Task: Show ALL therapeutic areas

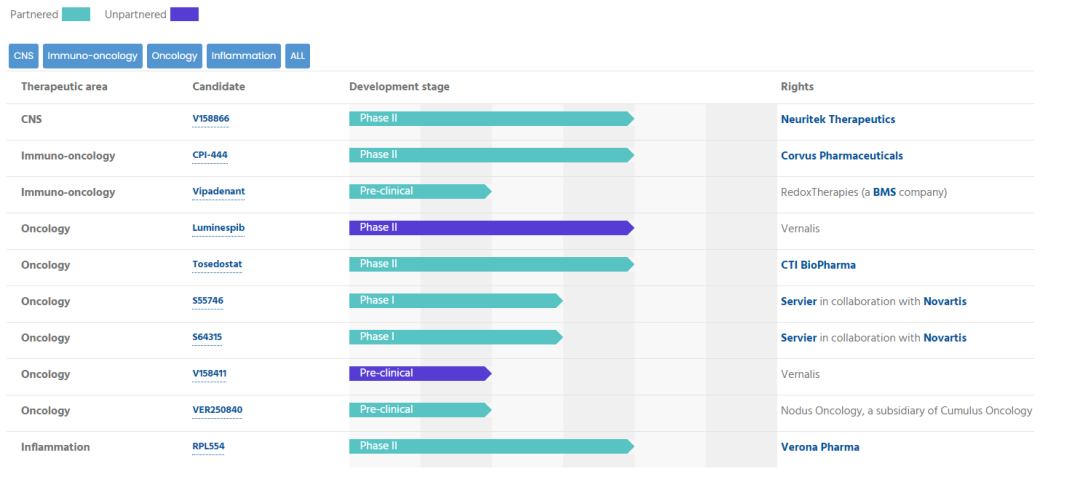Action: coord(298,56)
